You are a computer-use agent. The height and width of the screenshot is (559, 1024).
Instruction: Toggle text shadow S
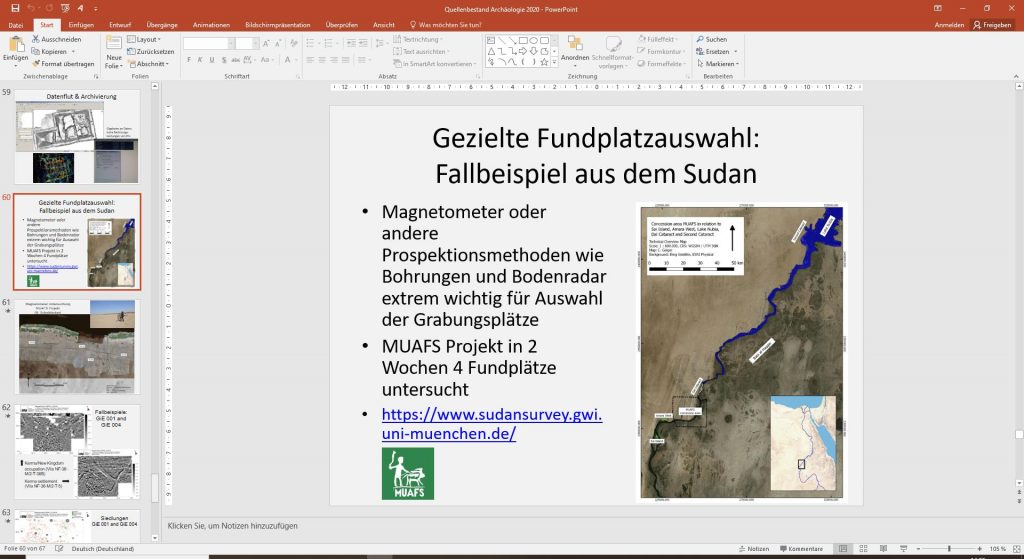(224, 60)
